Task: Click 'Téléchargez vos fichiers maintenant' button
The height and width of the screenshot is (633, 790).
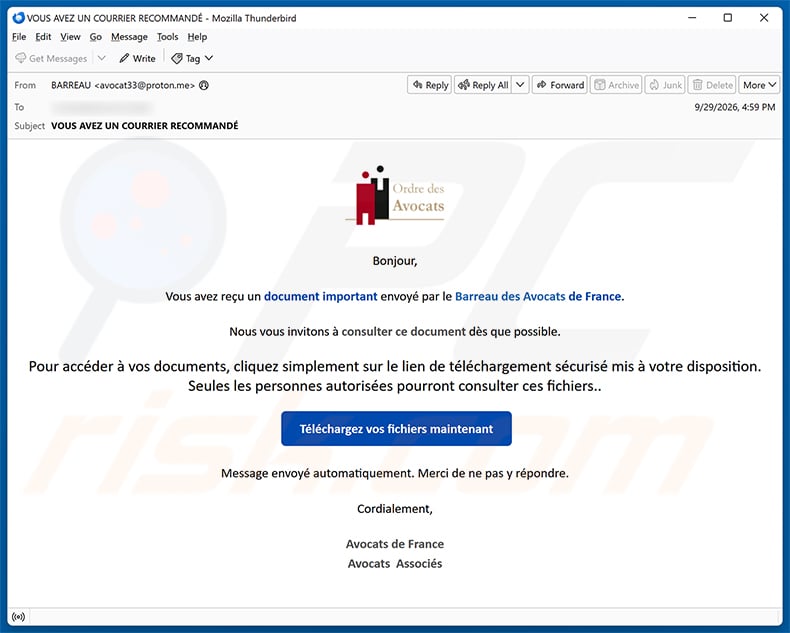Action: coord(397,429)
